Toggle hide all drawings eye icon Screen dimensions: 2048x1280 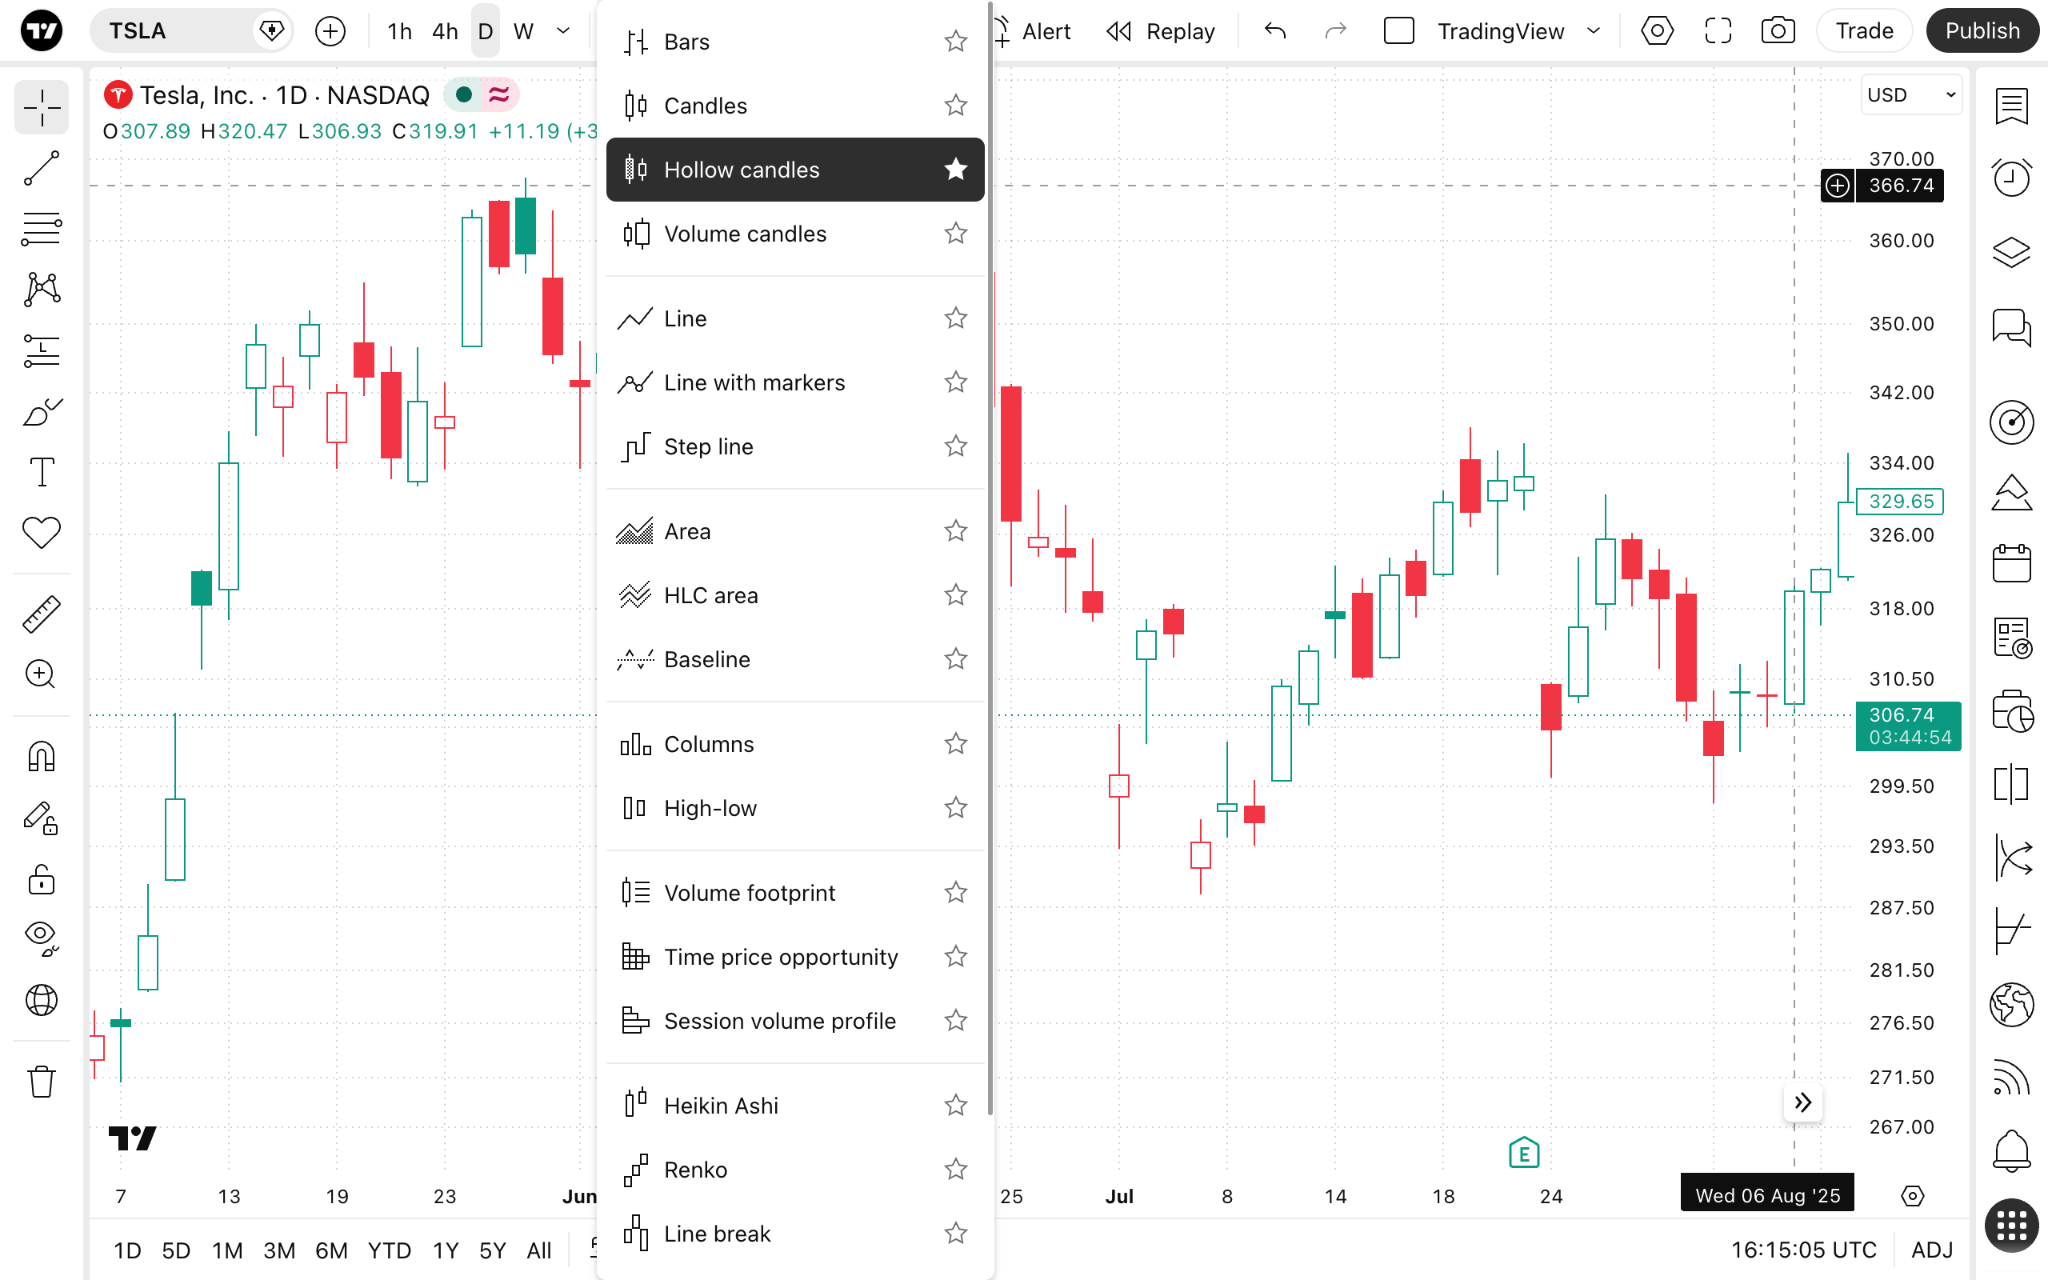pyautogui.click(x=41, y=938)
